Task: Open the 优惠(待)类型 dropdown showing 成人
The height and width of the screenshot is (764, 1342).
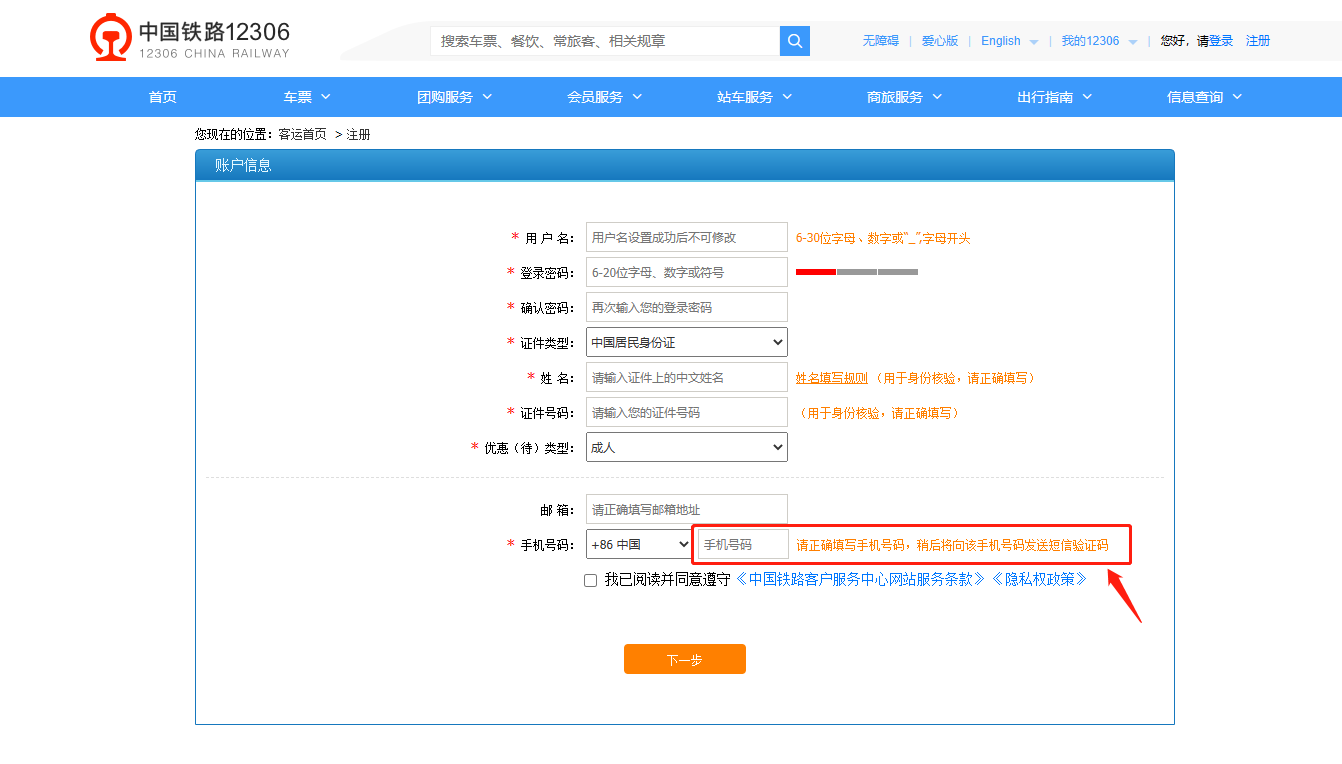Action: pos(687,447)
